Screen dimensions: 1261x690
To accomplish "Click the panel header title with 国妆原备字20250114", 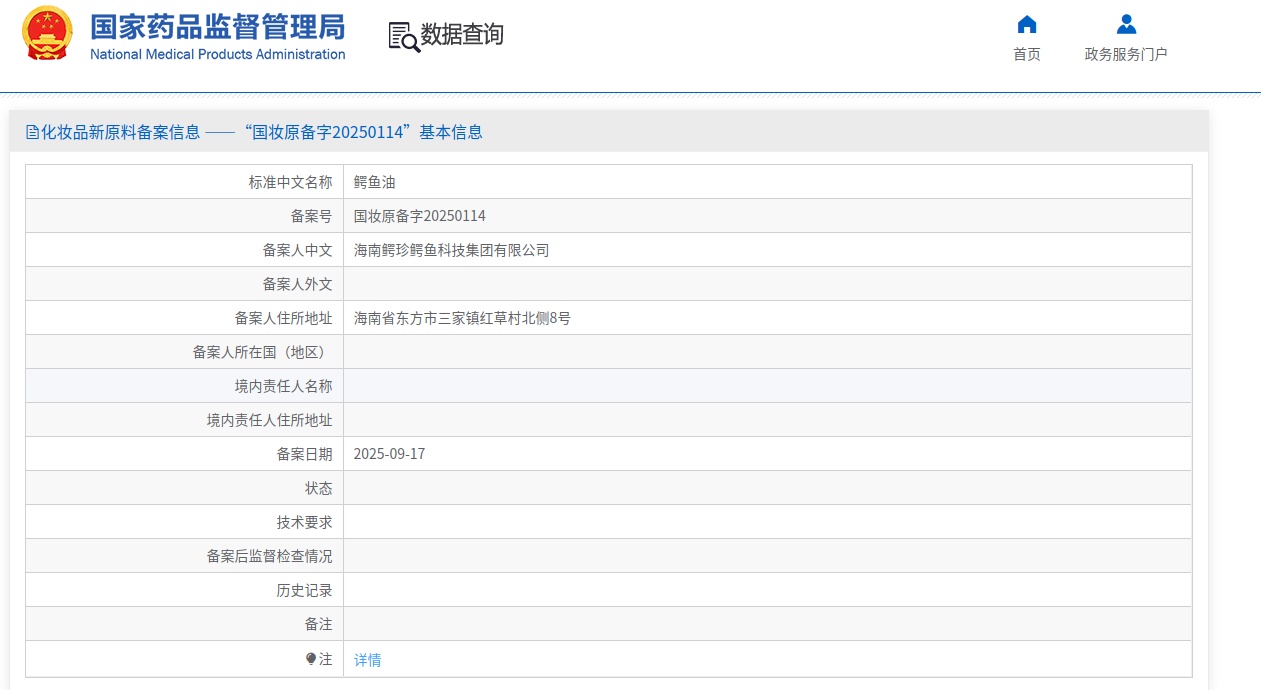I will pyautogui.click(x=261, y=132).
